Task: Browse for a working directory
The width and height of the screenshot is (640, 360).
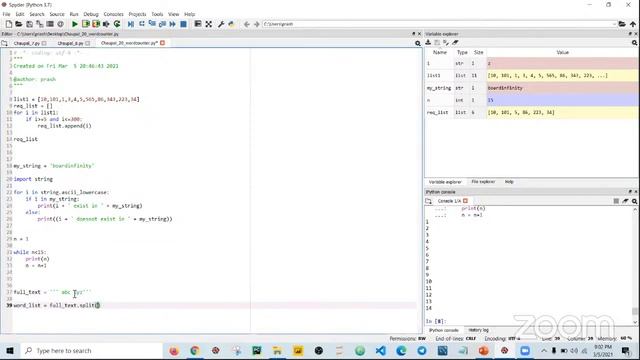Action: (622, 24)
